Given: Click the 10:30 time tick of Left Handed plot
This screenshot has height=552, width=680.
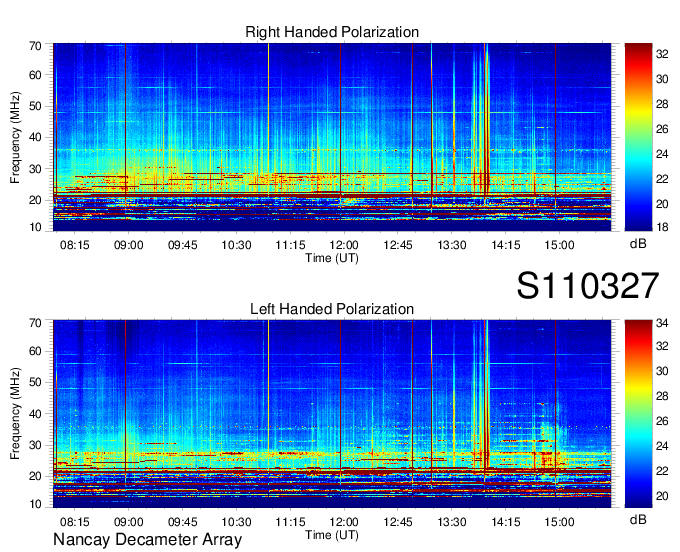Looking at the screenshot, I should [x=236, y=522].
